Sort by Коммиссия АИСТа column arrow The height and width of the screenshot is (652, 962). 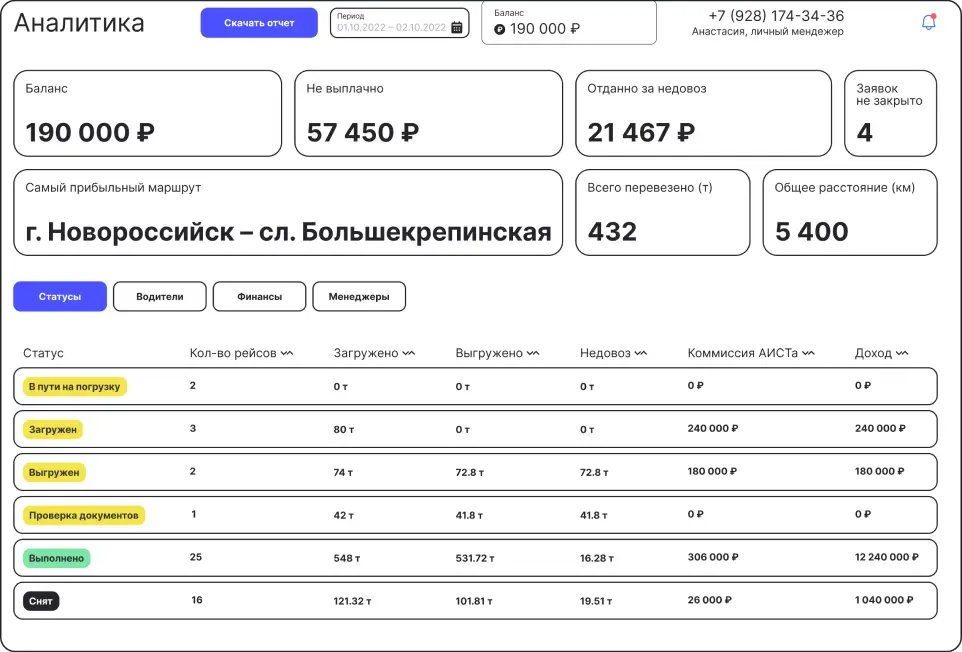(808, 353)
